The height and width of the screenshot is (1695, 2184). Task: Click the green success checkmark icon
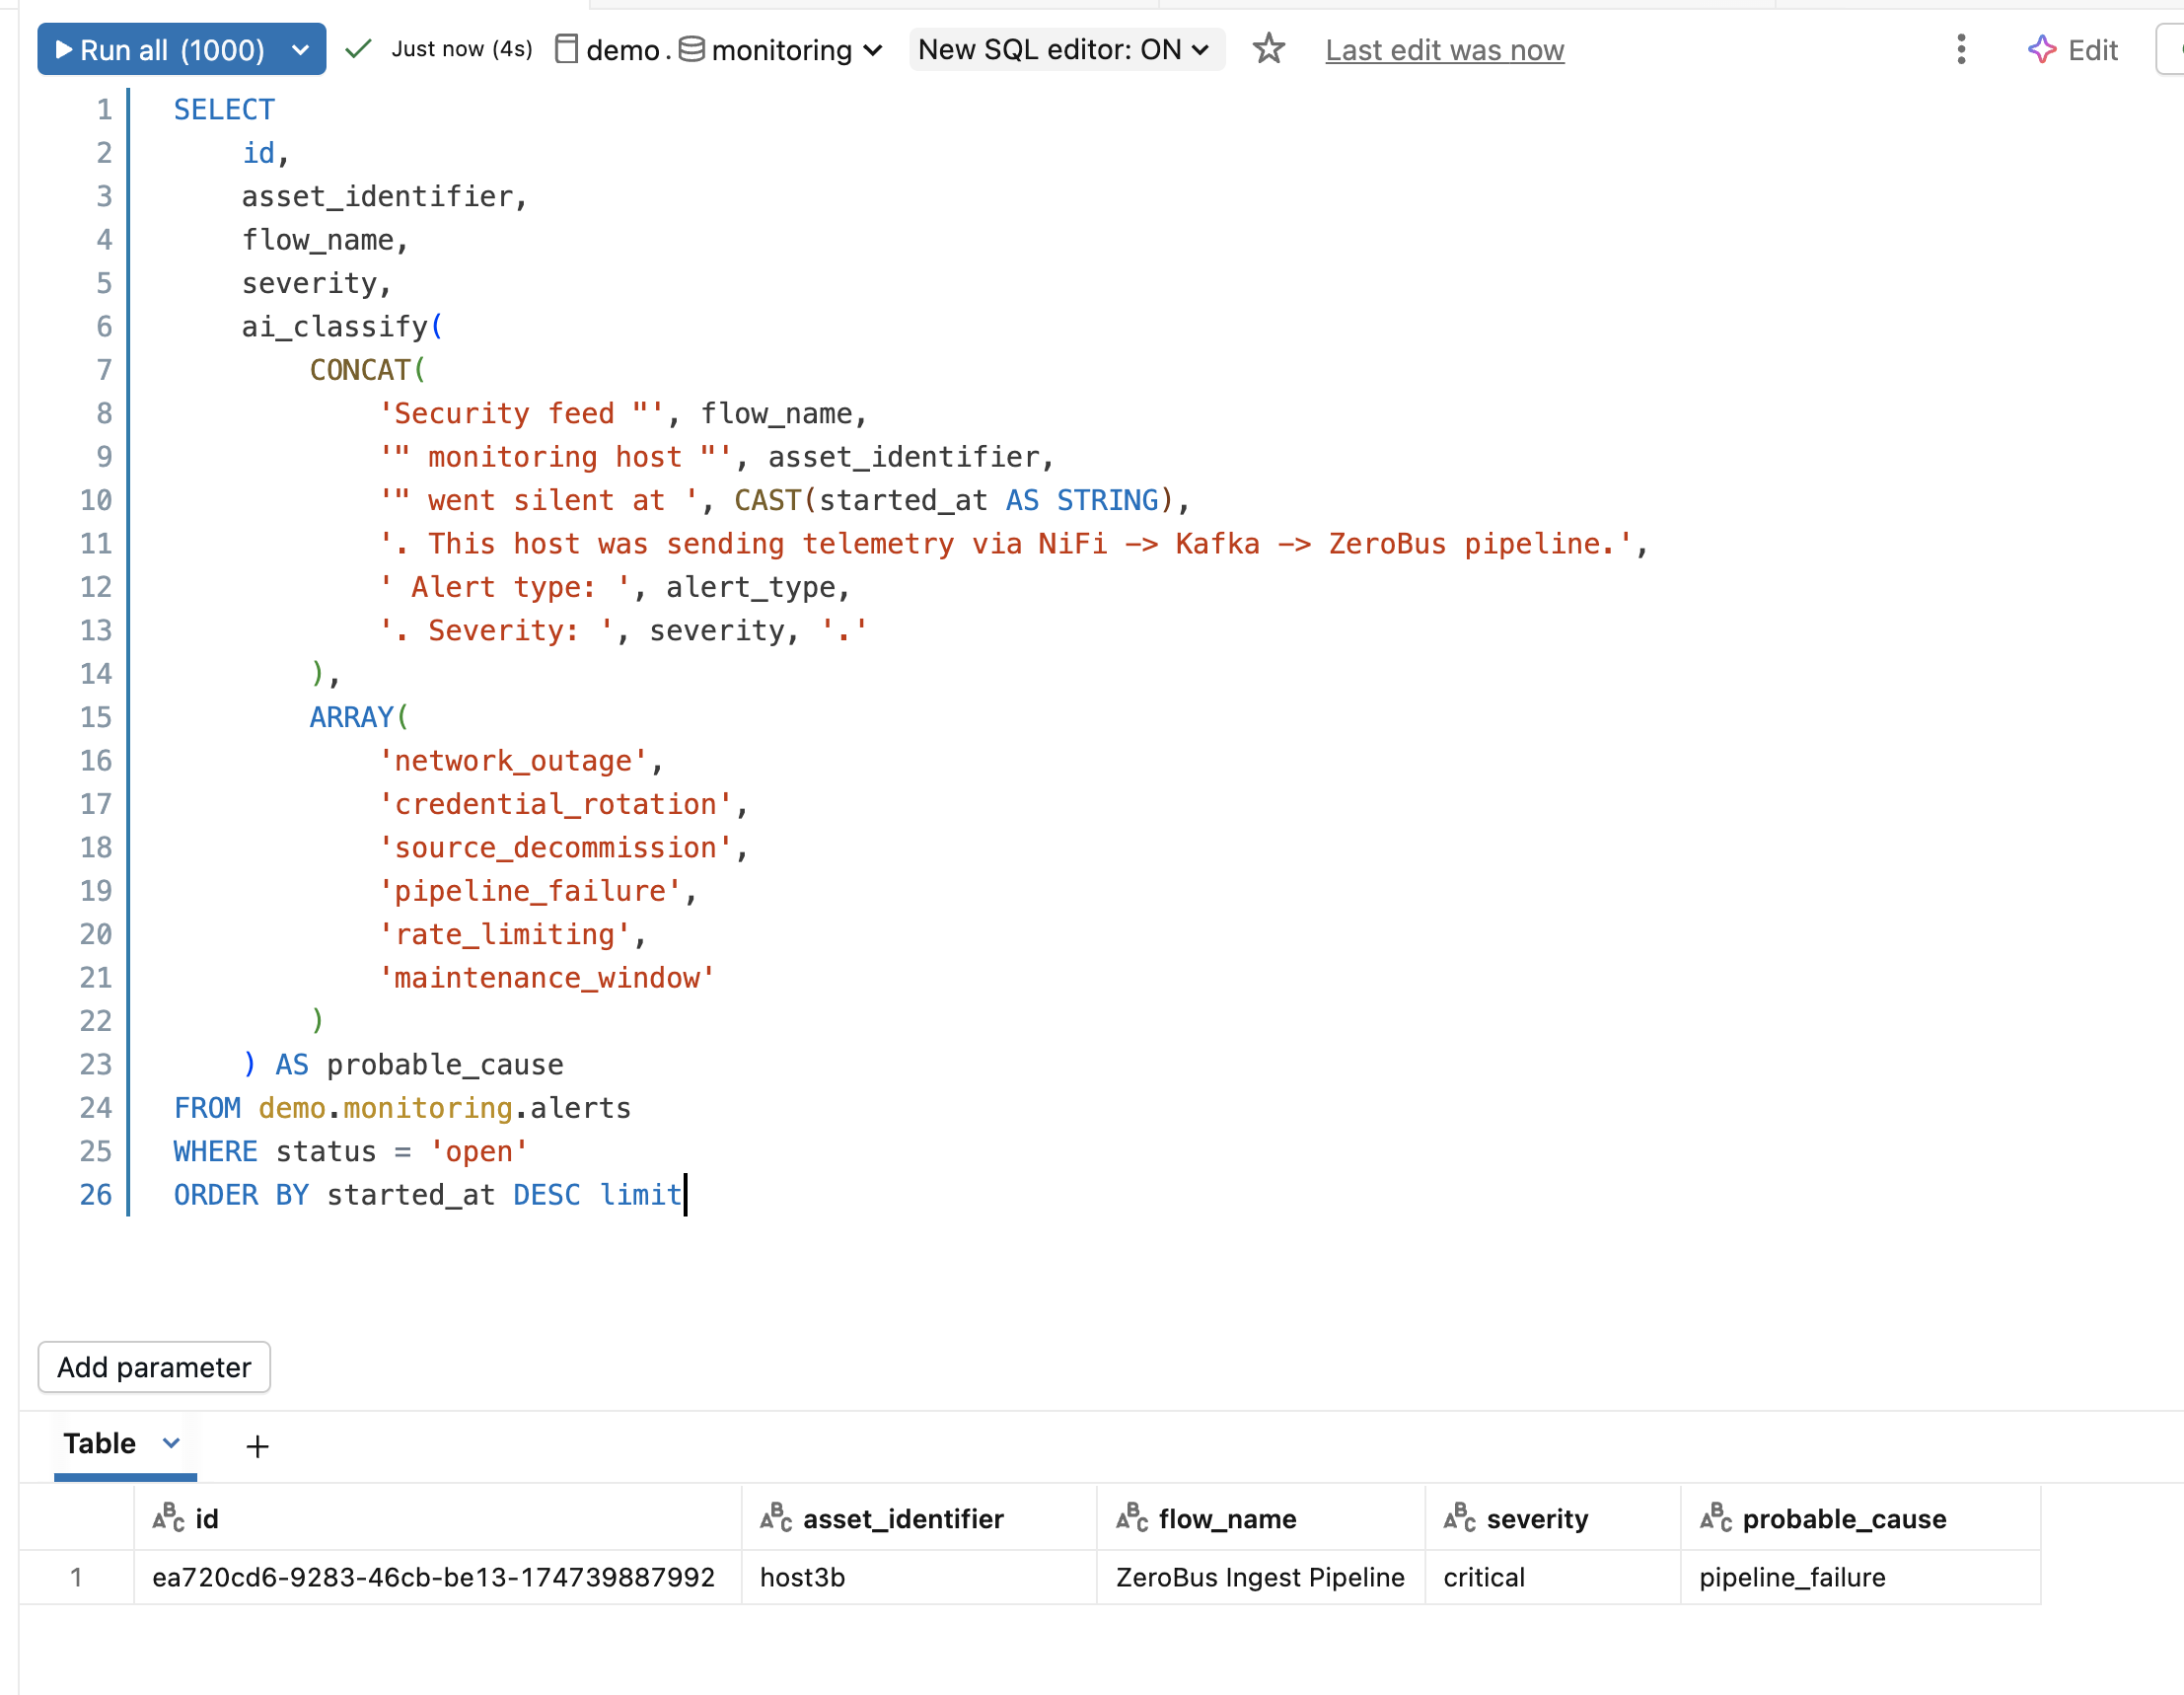tap(358, 49)
